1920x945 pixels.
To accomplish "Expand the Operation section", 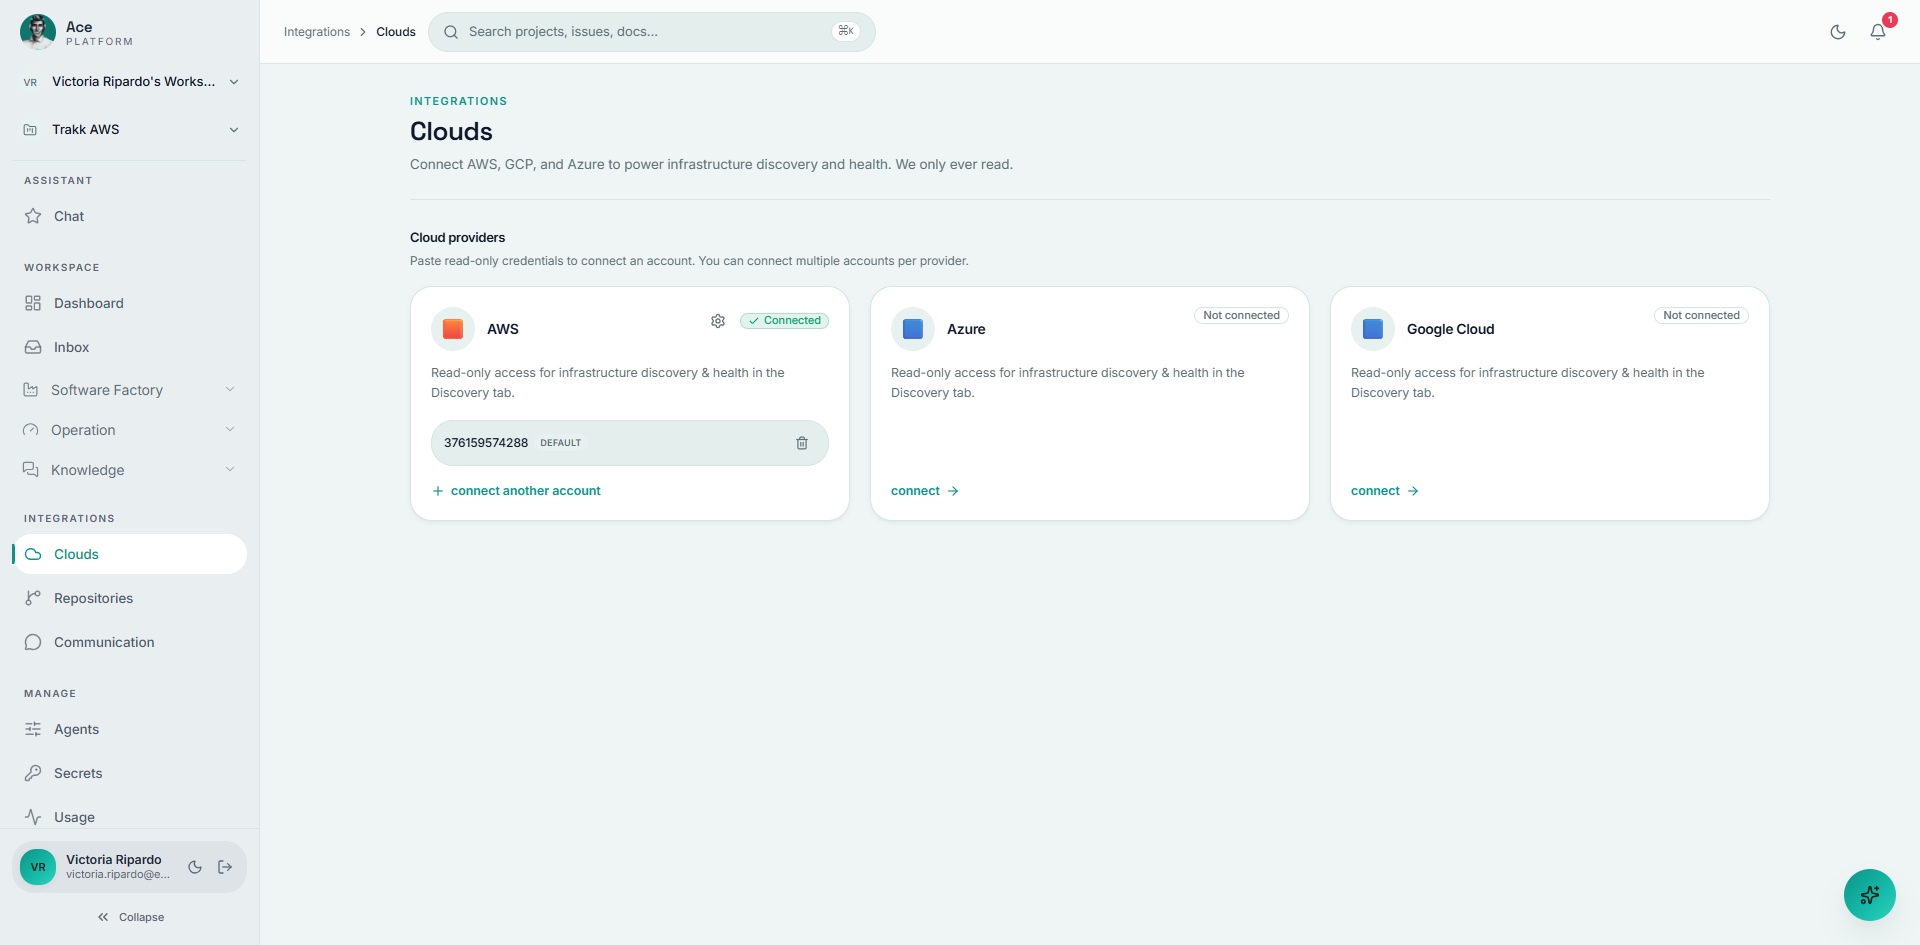I will (130, 430).
